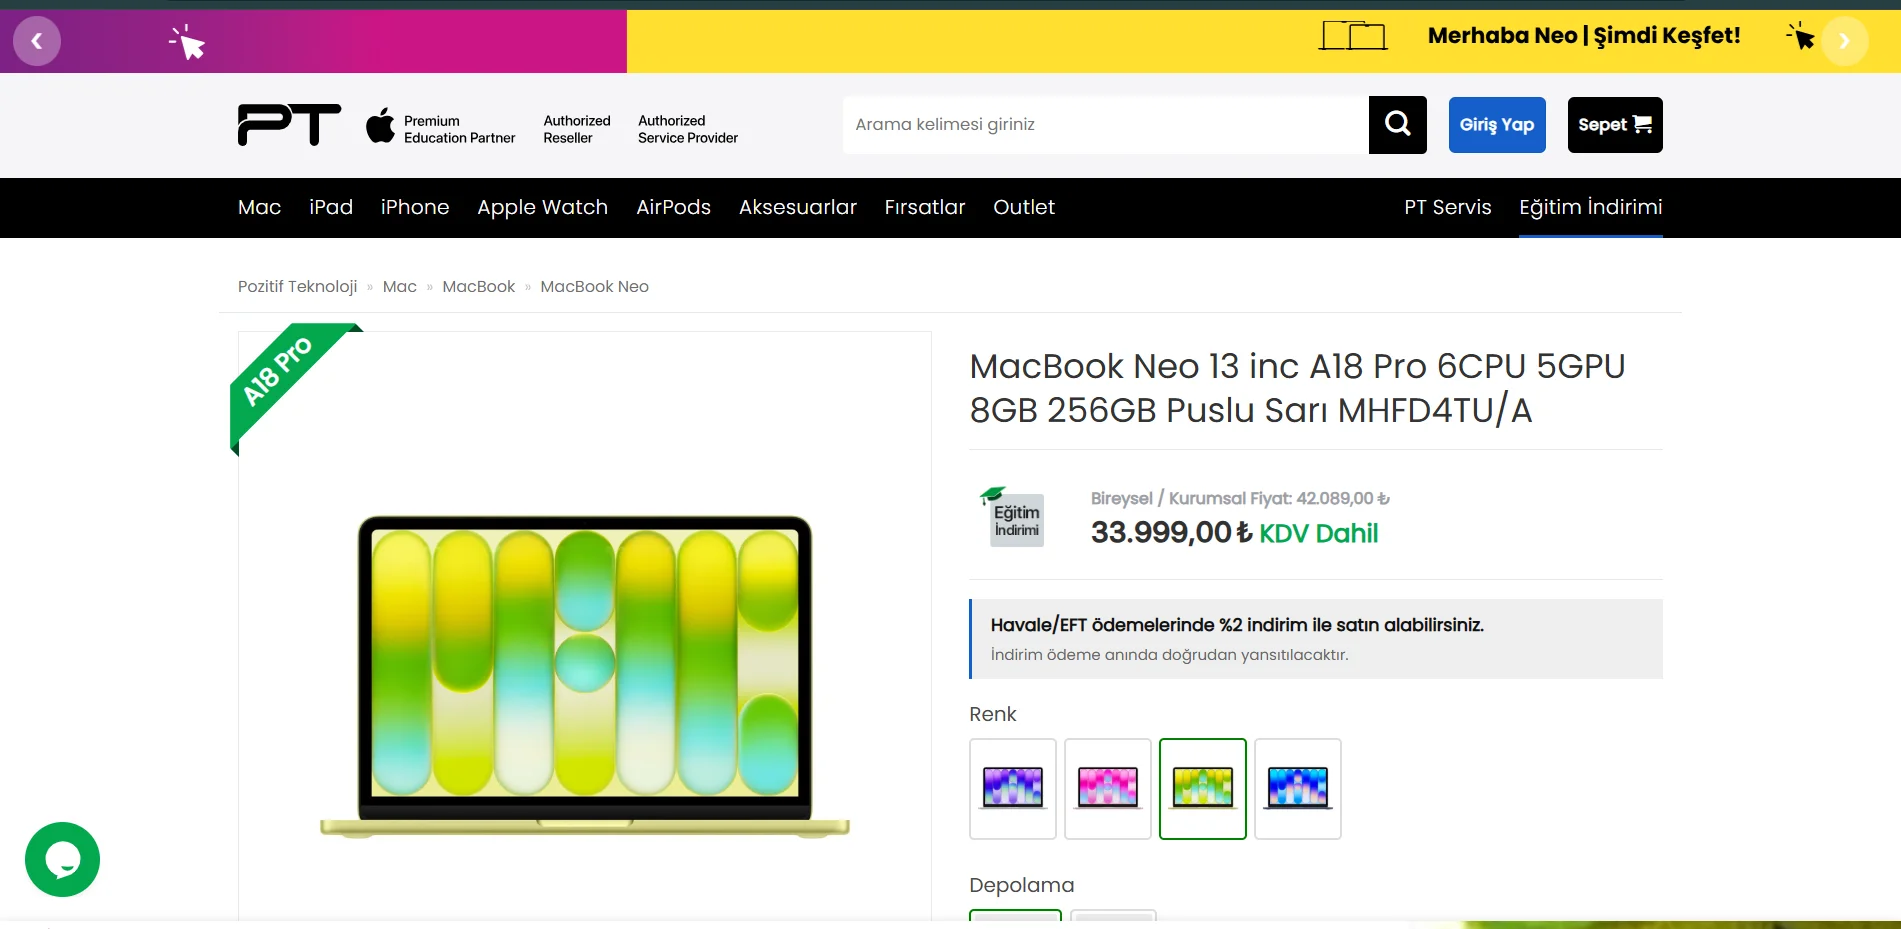Select the first purple-screen color option
Screen dimensions: 1901x929
[1013, 789]
